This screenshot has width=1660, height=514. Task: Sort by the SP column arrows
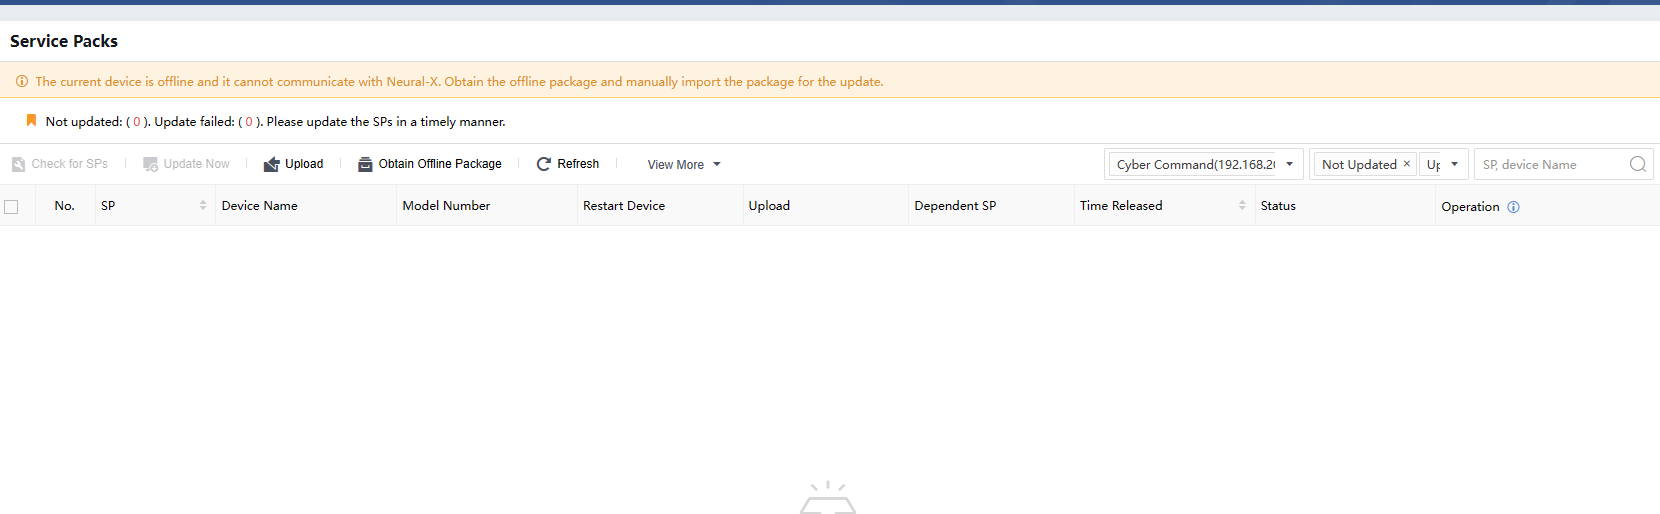click(203, 205)
